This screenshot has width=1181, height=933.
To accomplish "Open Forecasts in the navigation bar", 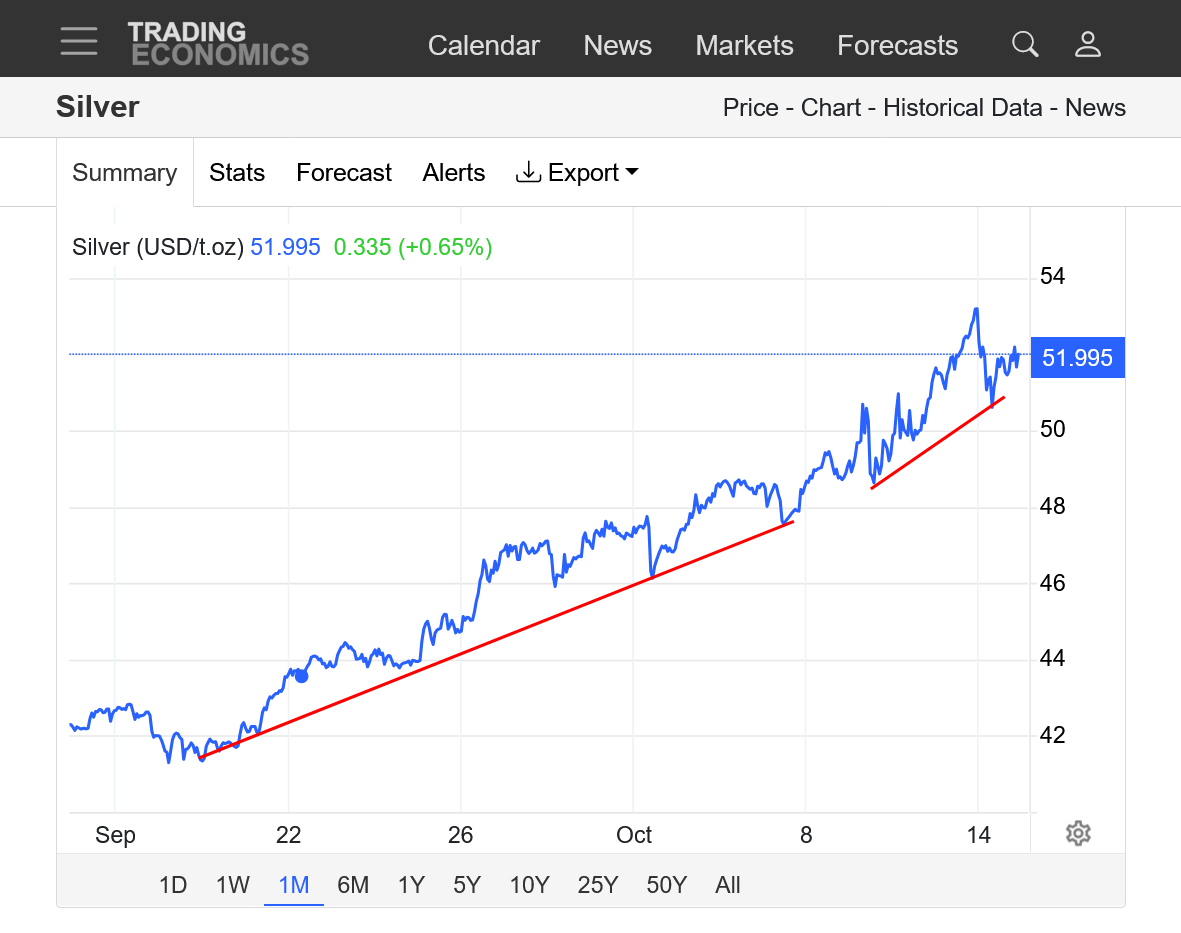I will click(897, 46).
